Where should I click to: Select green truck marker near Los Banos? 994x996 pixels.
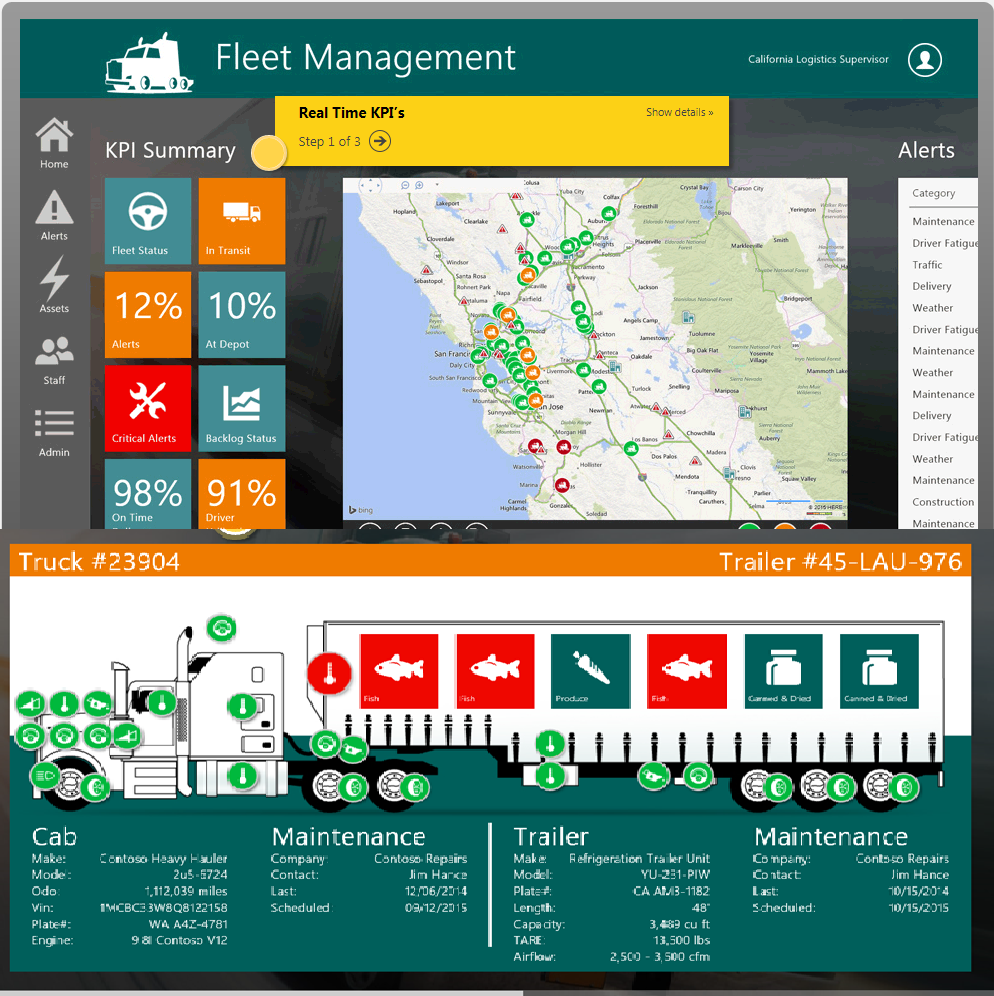pyautogui.click(x=631, y=448)
